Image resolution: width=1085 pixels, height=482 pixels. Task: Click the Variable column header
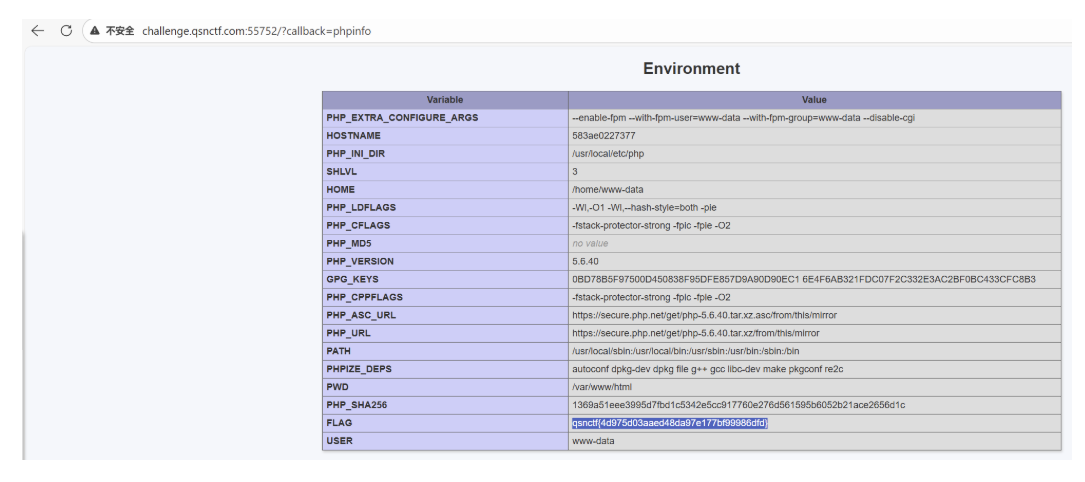pyautogui.click(x=445, y=100)
